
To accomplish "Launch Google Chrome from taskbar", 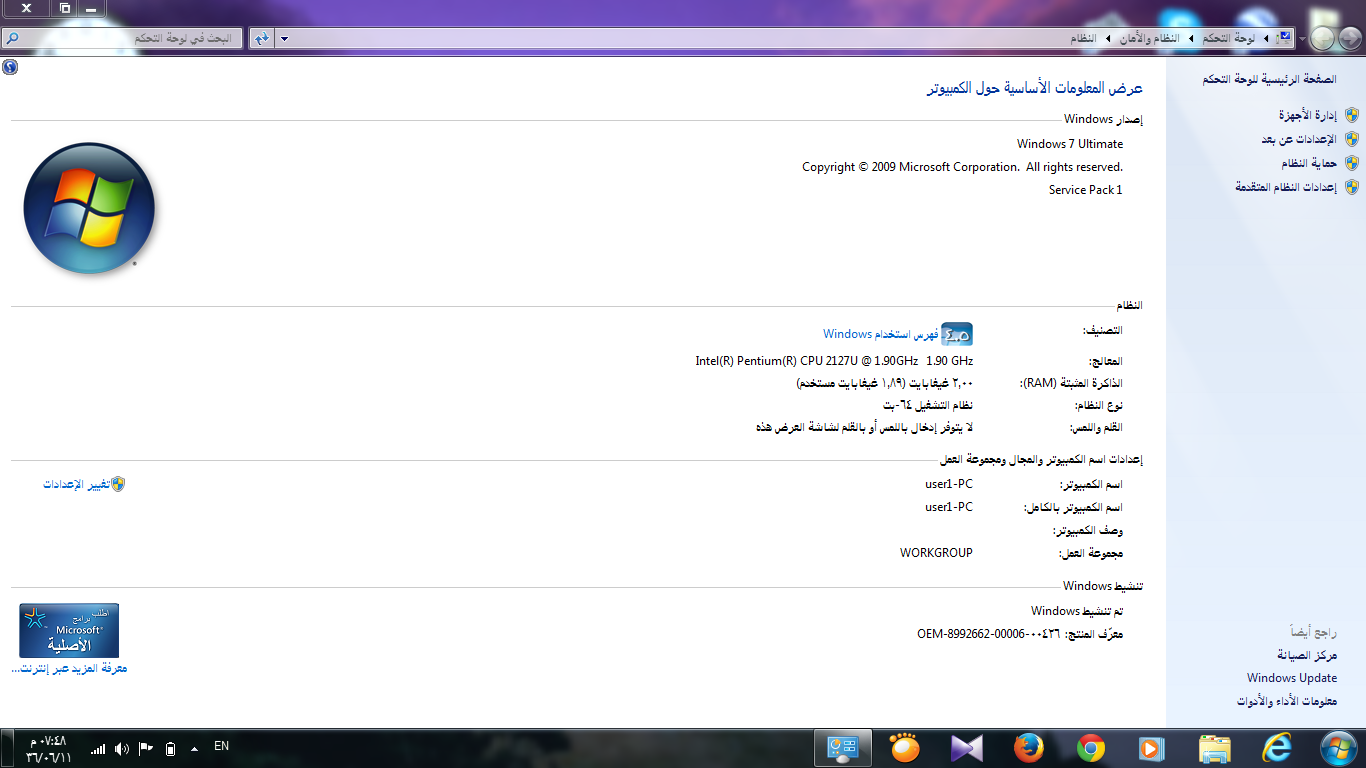I will (x=1090, y=748).
